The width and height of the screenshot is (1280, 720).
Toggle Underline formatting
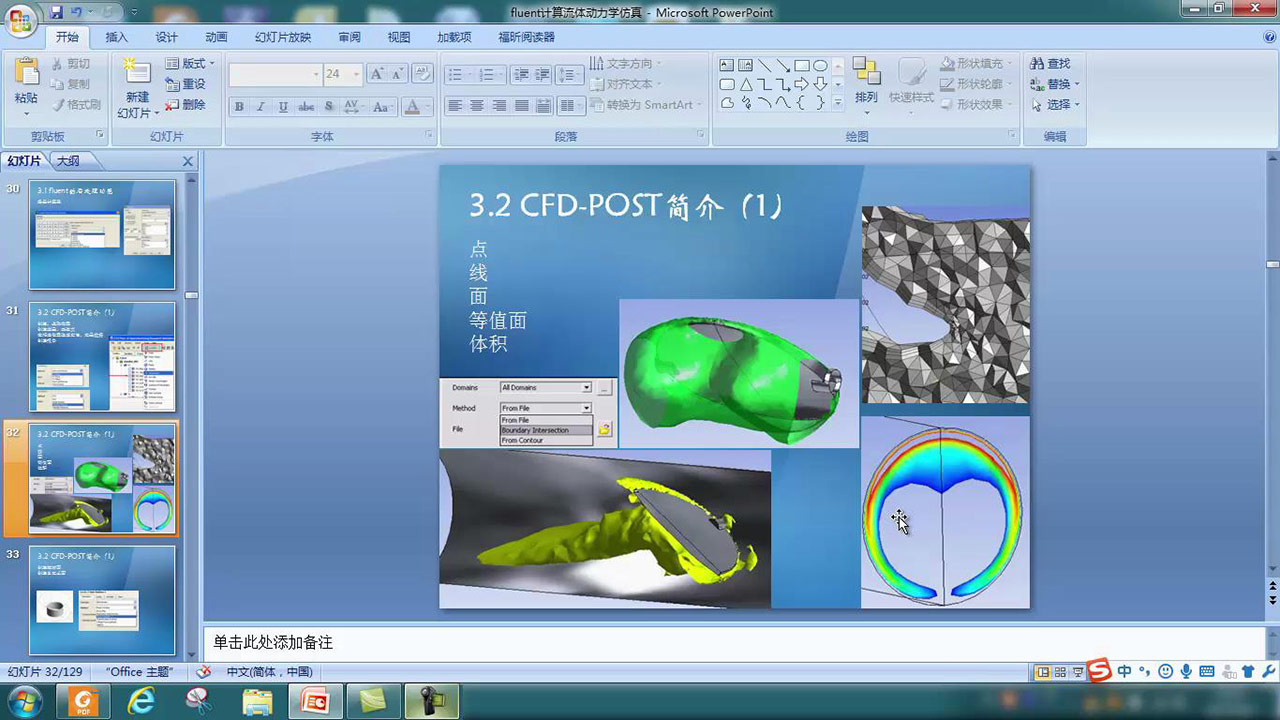point(283,107)
